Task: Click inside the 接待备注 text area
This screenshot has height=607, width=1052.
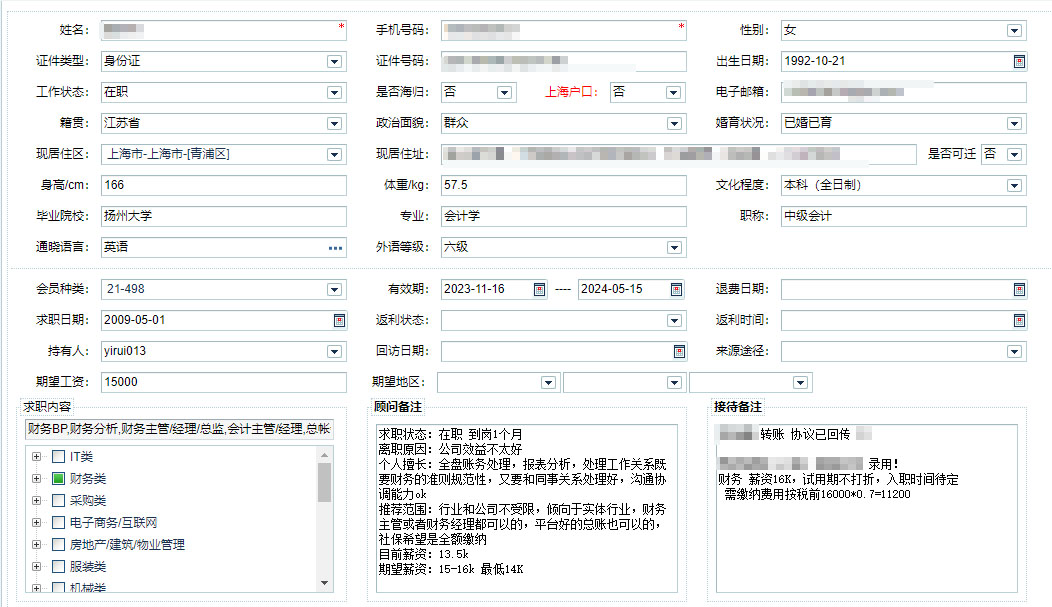Action: click(867, 508)
